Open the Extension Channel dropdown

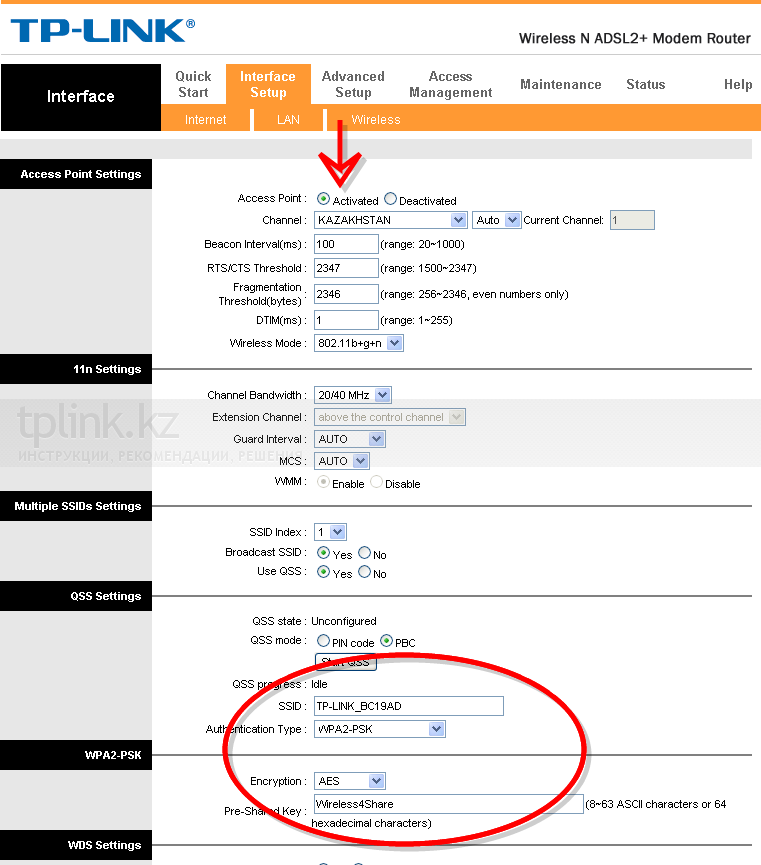pyautogui.click(x=390, y=417)
